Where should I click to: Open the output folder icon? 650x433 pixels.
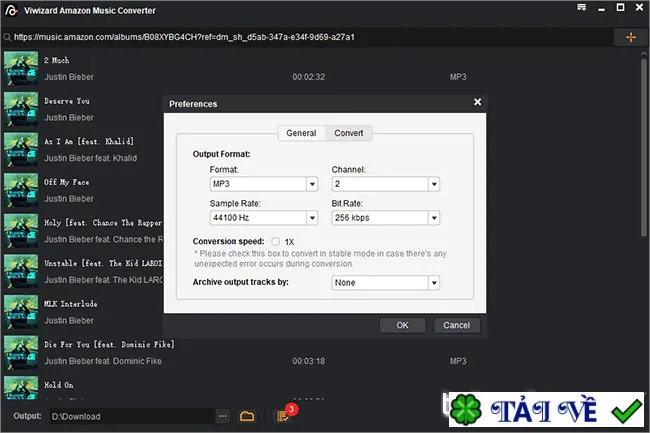click(247, 416)
